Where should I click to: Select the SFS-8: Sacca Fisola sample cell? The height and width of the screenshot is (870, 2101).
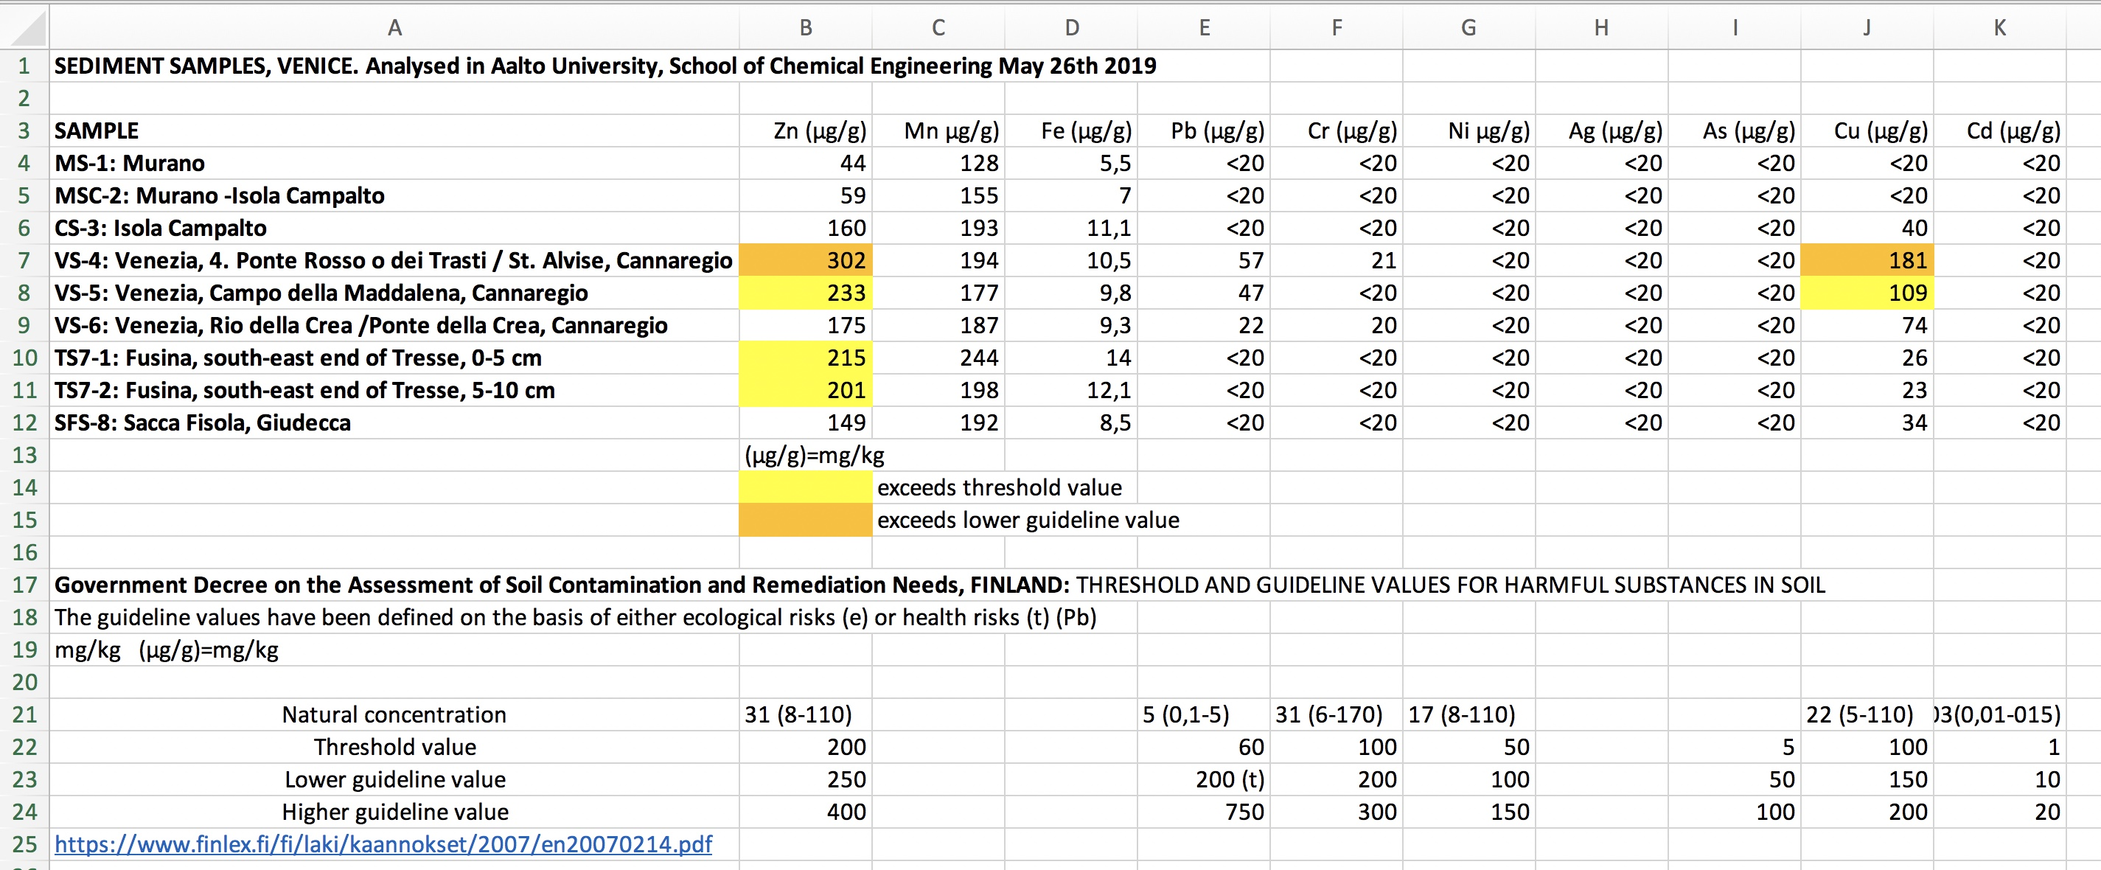tap(203, 423)
